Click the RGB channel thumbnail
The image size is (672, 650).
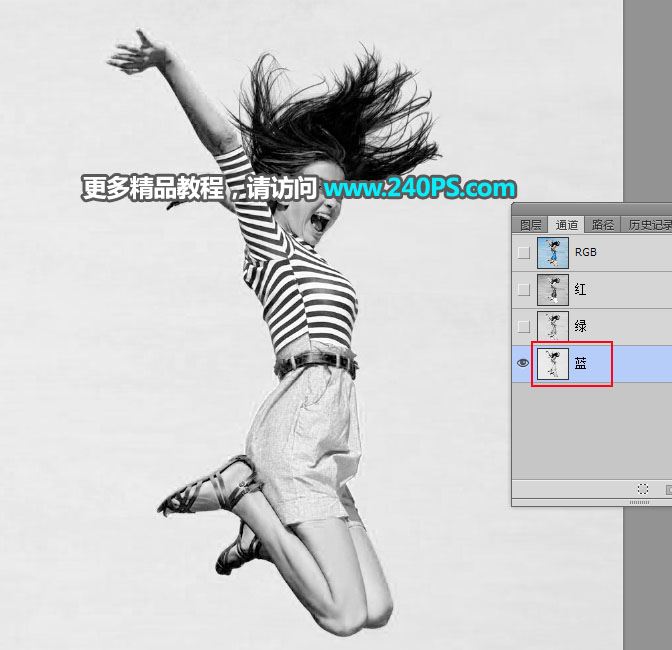pos(553,253)
